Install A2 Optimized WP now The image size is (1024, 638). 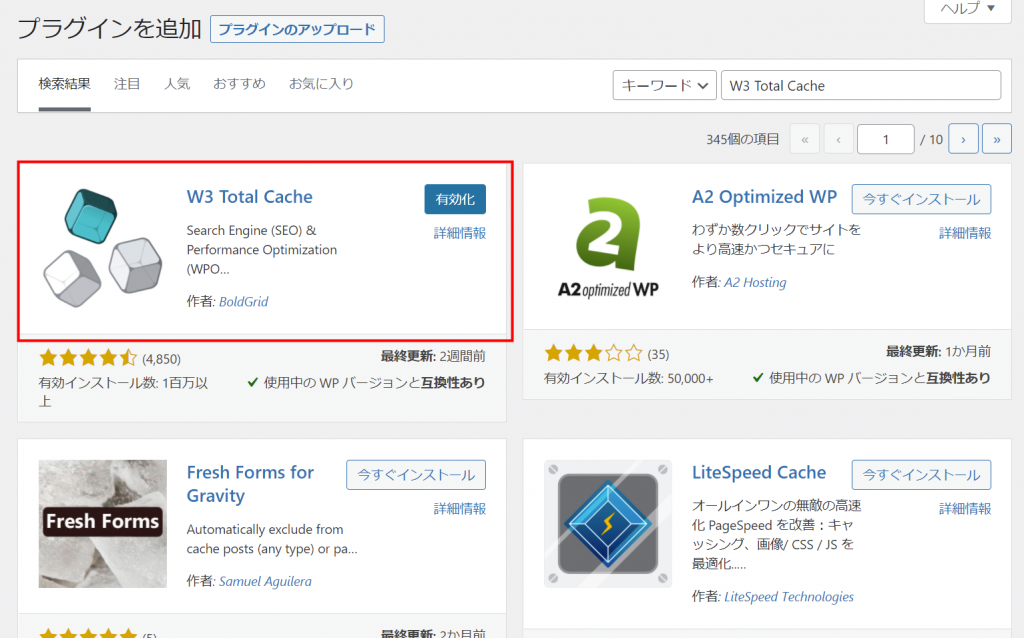click(x=921, y=199)
